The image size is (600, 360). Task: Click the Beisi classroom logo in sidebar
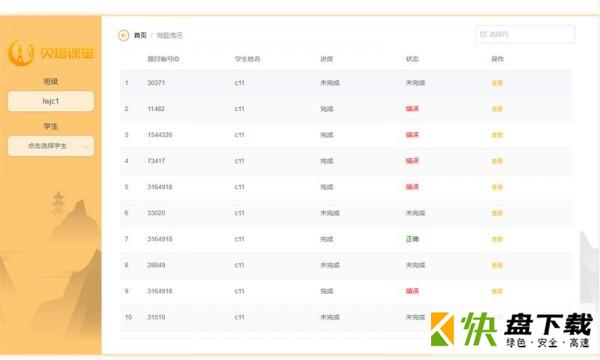(51, 53)
